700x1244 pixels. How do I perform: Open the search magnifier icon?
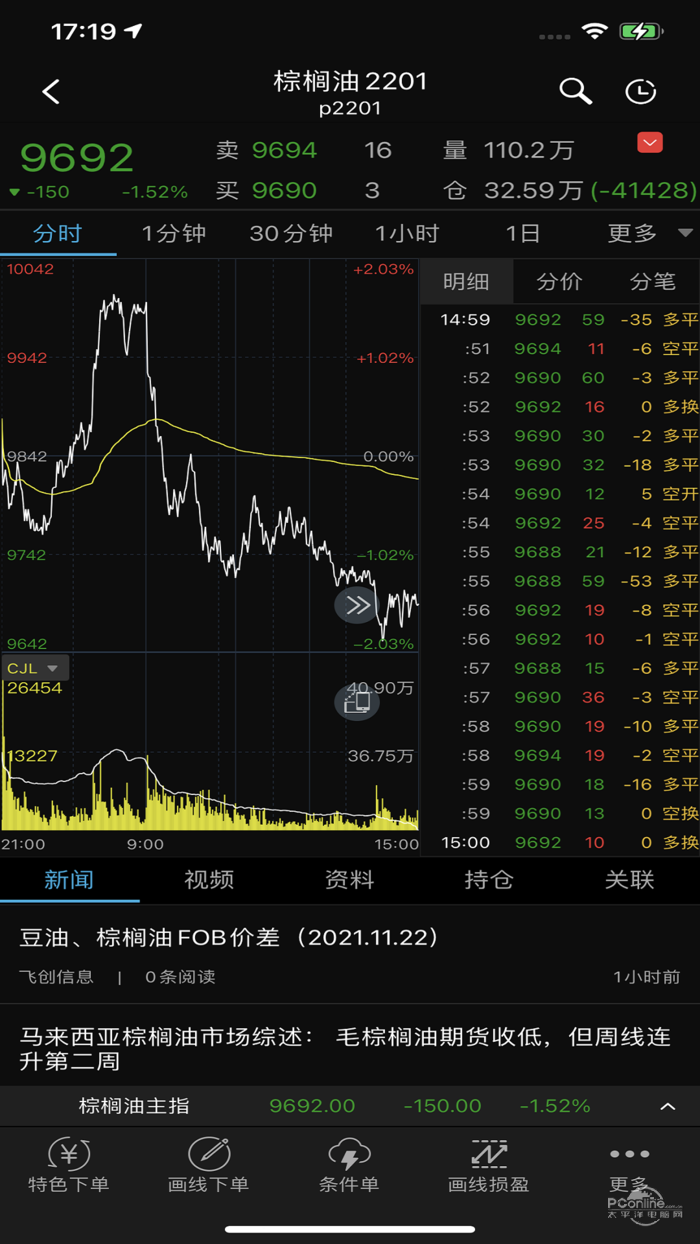575,91
